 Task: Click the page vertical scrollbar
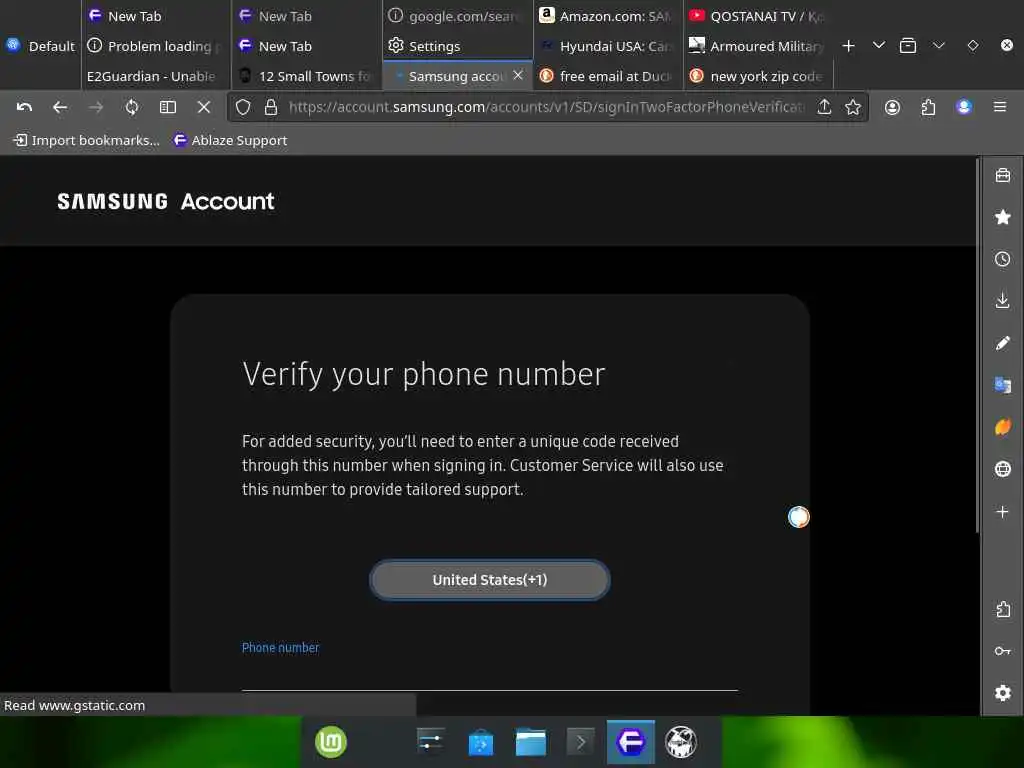pyautogui.click(x=978, y=346)
